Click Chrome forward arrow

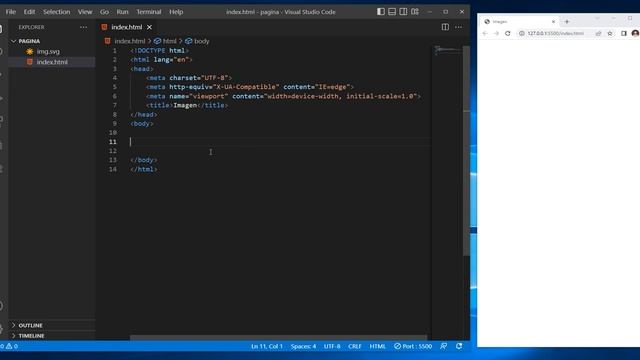496,33
